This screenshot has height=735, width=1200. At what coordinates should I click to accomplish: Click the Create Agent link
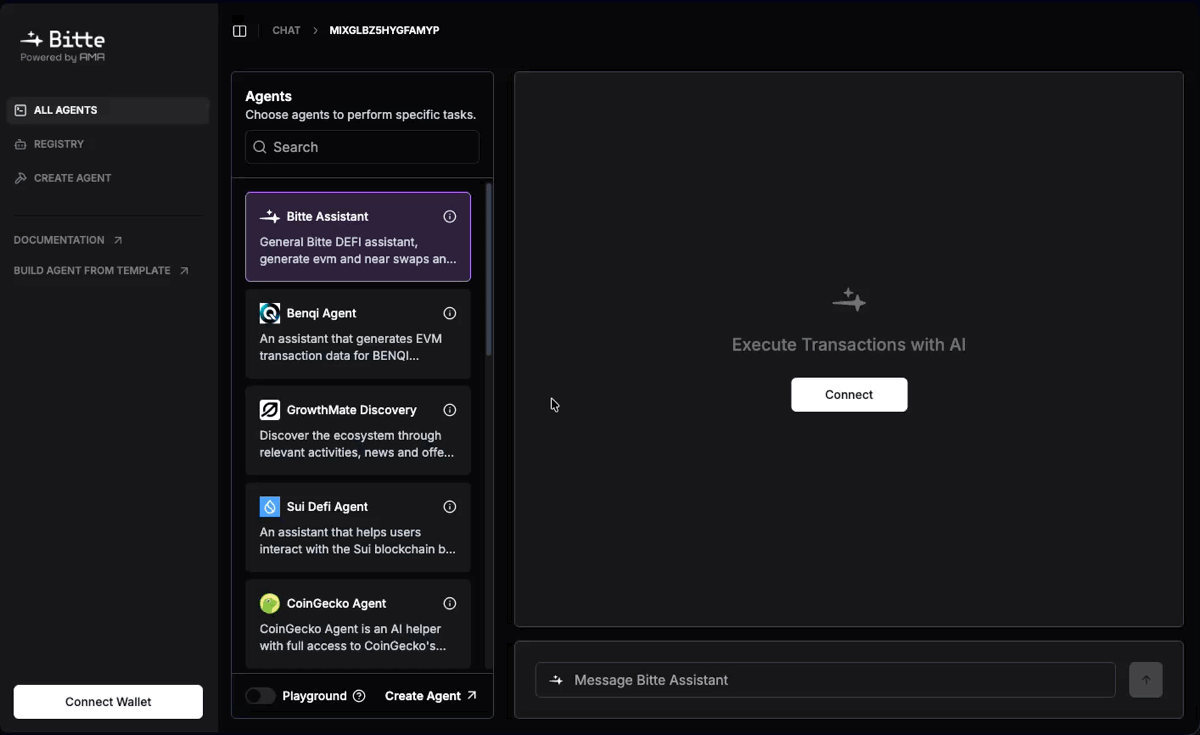tap(423, 695)
